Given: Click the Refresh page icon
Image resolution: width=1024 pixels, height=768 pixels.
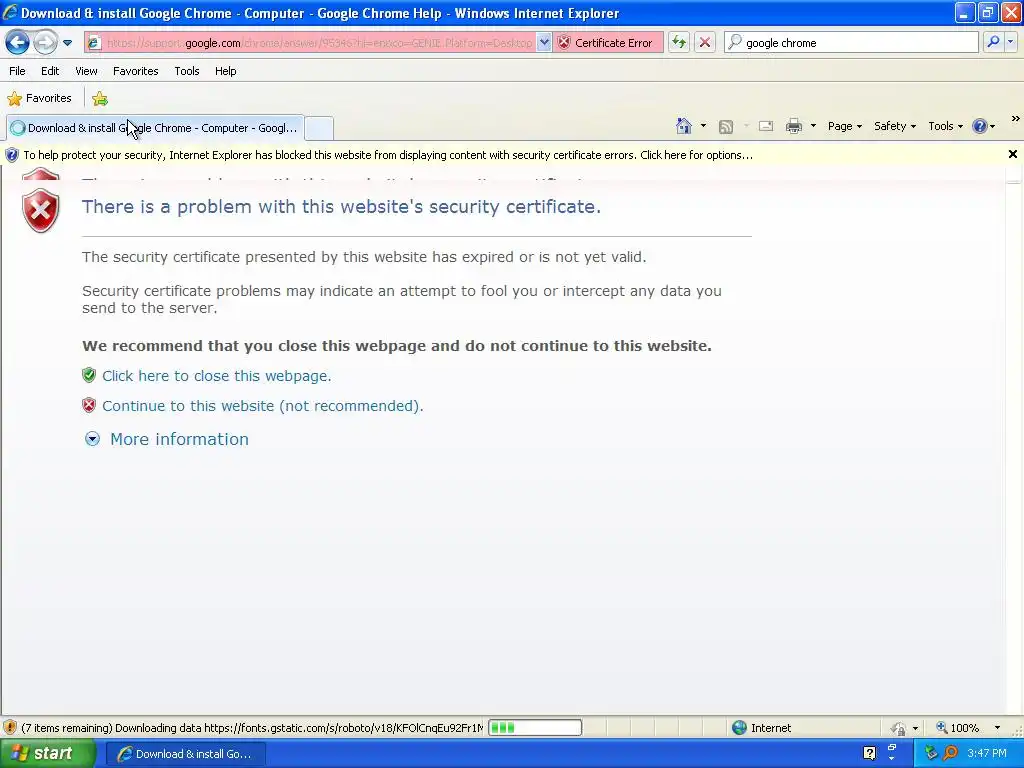Looking at the screenshot, I should (x=679, y=43).
